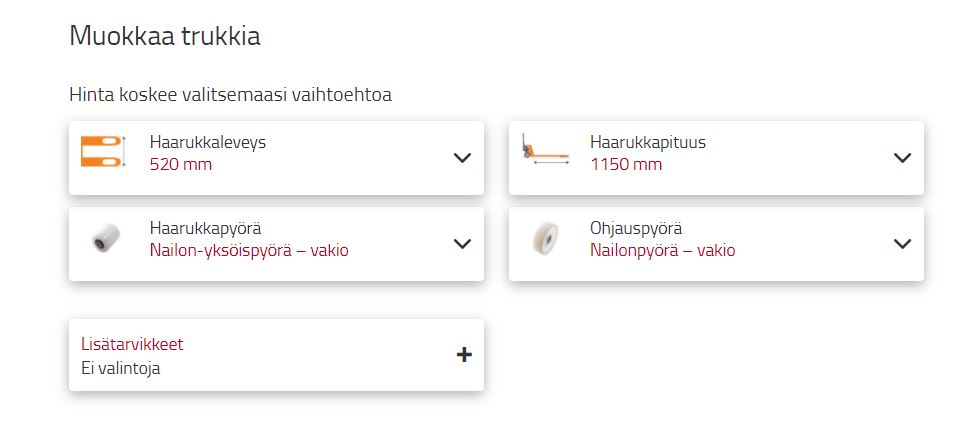The image size is (979, 421).
Task: Open the Ohjauspyörä dropdown chevron
Action: pos(902,243)
